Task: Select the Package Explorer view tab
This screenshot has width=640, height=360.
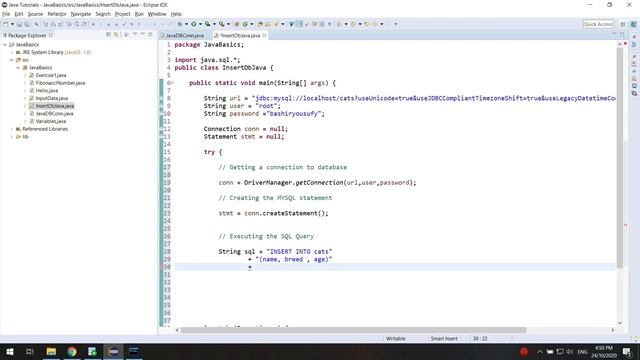Action: point(27,36)
